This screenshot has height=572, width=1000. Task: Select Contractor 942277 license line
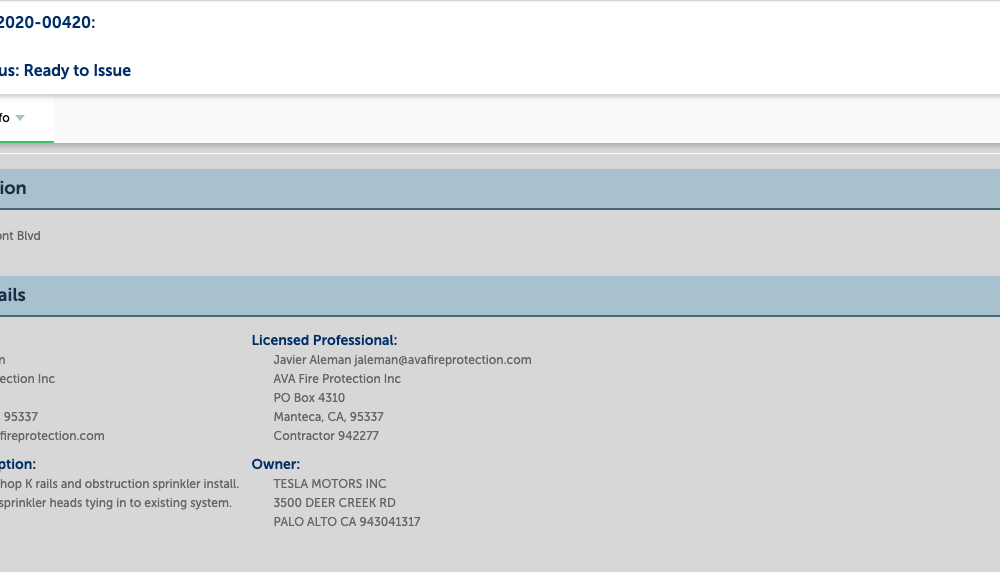pyautogui.click(x=326, y=436)
